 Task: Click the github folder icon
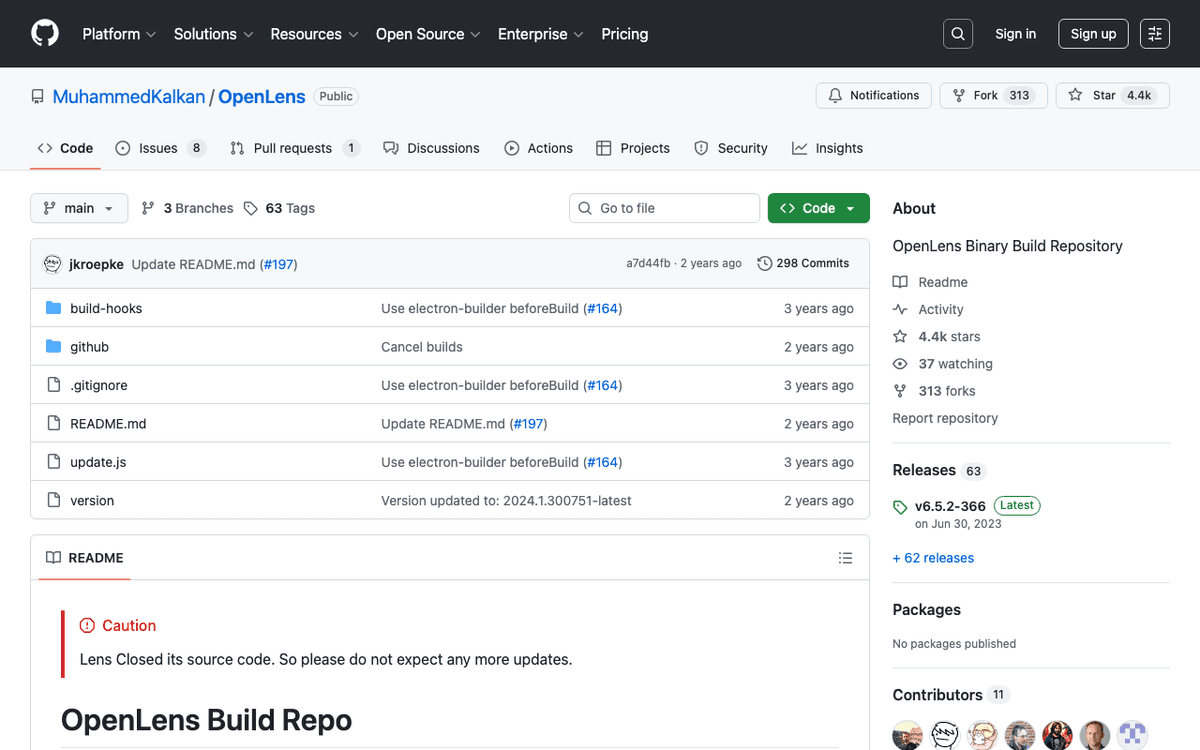click(x=54, y=347)
